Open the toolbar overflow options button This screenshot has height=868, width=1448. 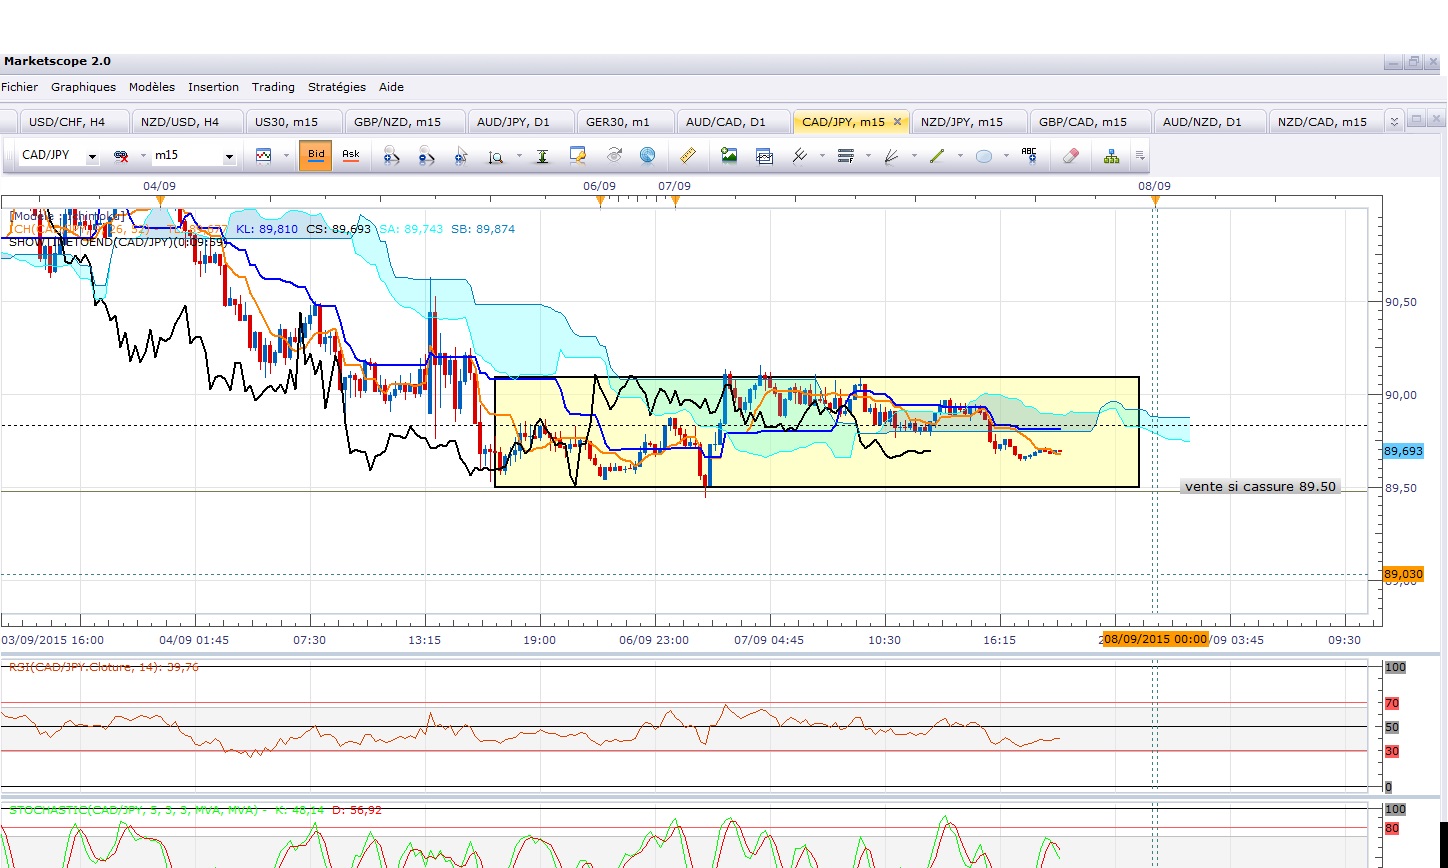[1140, 156]
